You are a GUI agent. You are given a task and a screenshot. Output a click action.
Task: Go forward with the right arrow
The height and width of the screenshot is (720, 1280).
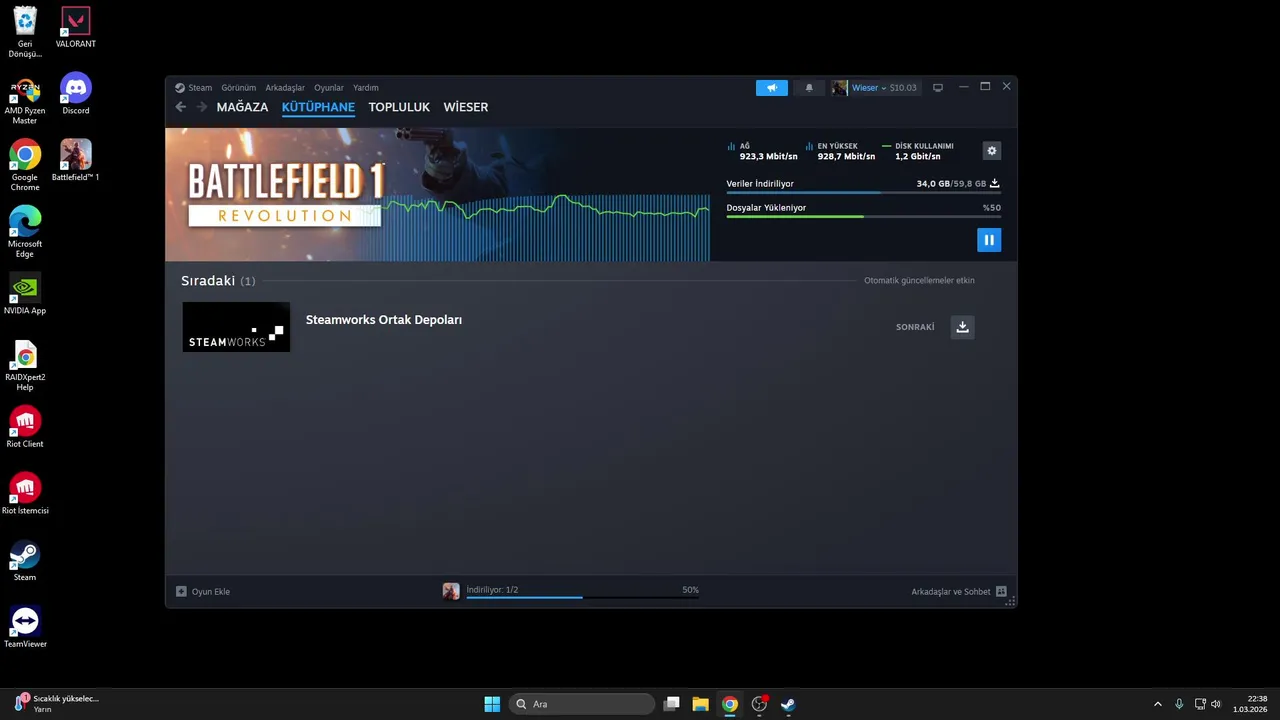click(202, 107)
